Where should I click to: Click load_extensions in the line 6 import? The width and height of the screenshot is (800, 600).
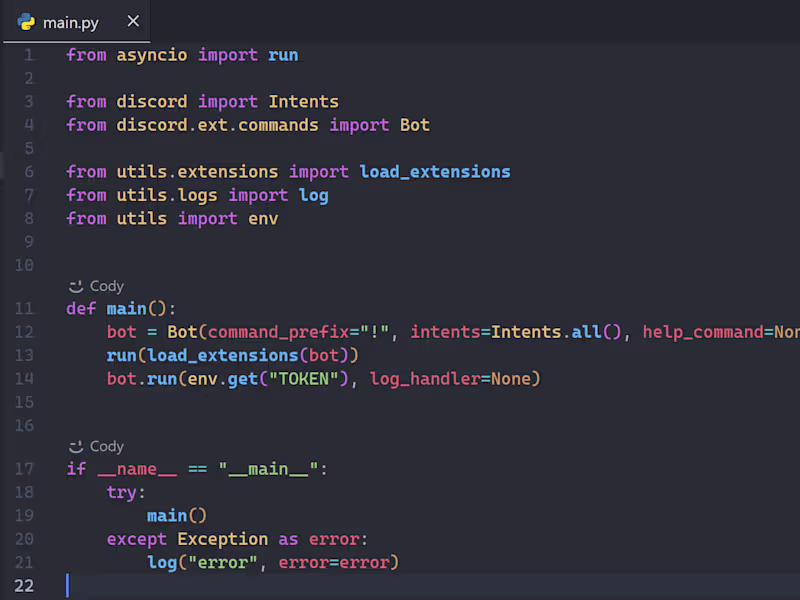[x=434, y=171]
